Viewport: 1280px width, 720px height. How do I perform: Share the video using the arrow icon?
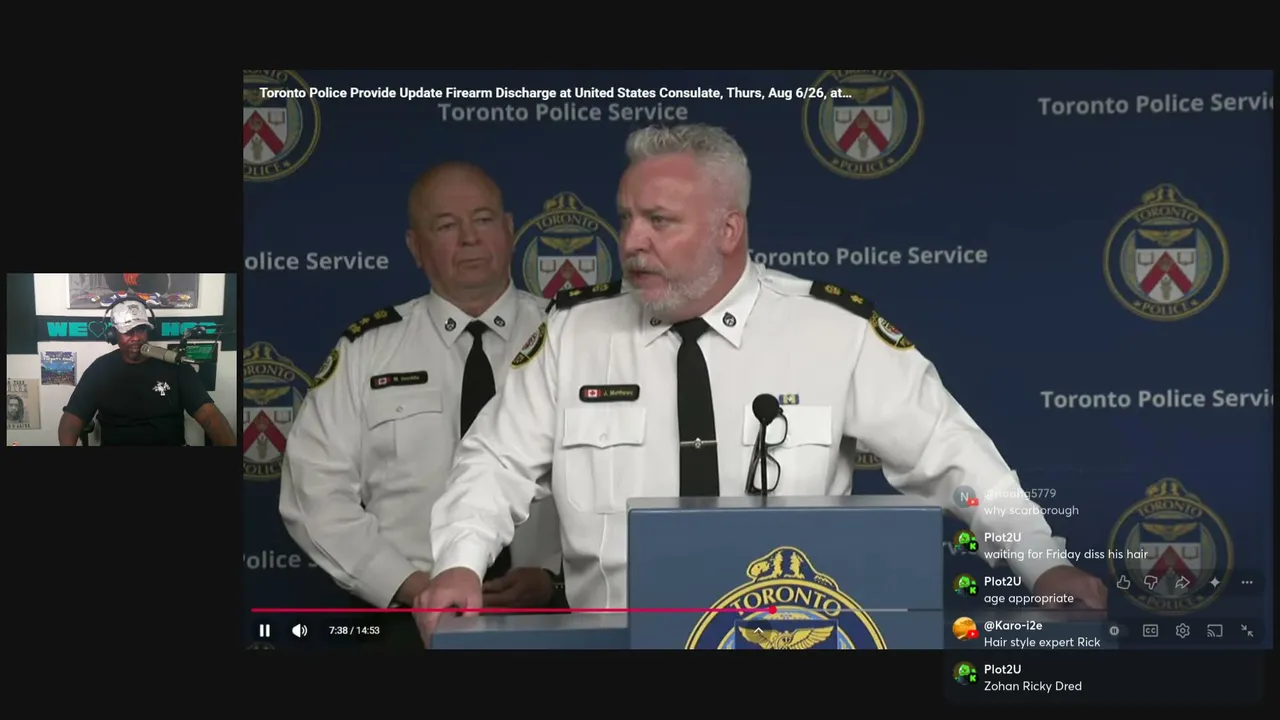(x=1182, y=582)
